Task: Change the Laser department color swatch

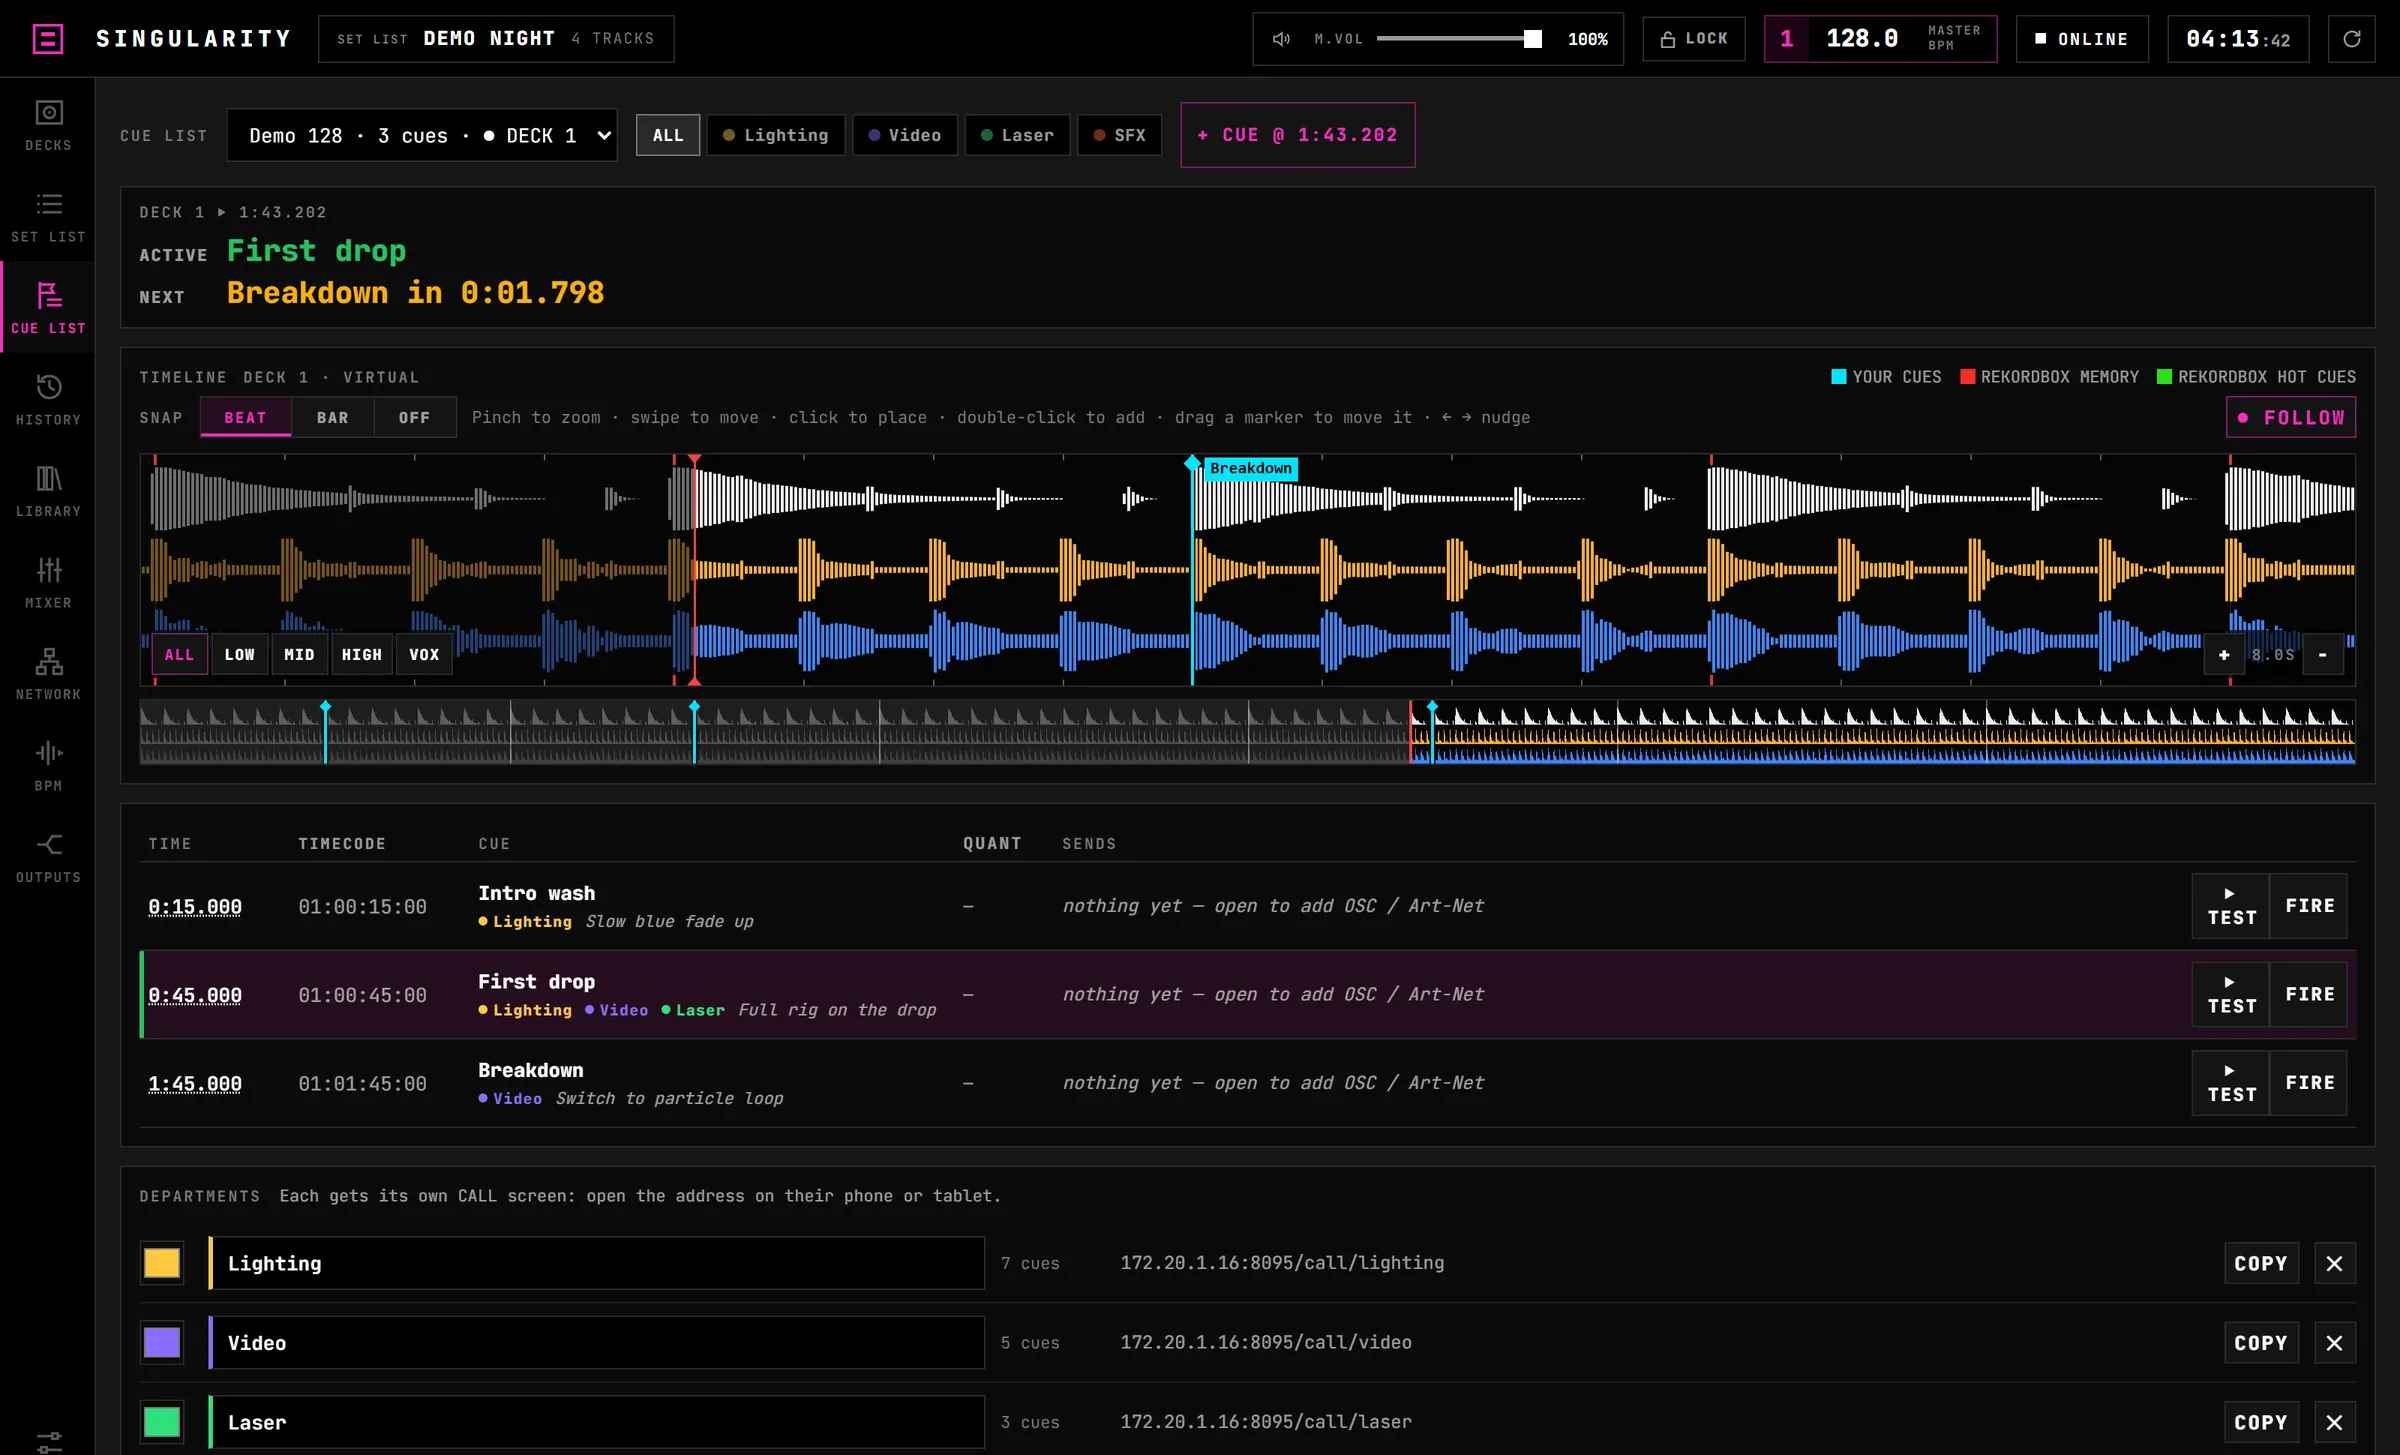Action: (x=162, y=1422)
